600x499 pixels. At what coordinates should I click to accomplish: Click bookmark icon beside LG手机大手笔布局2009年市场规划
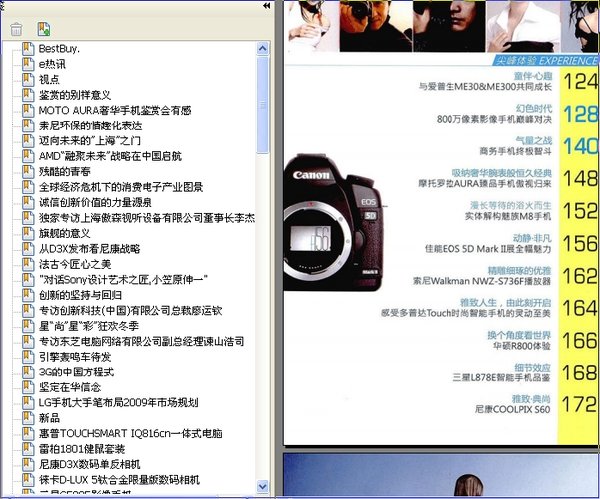(x=28, y=403)
